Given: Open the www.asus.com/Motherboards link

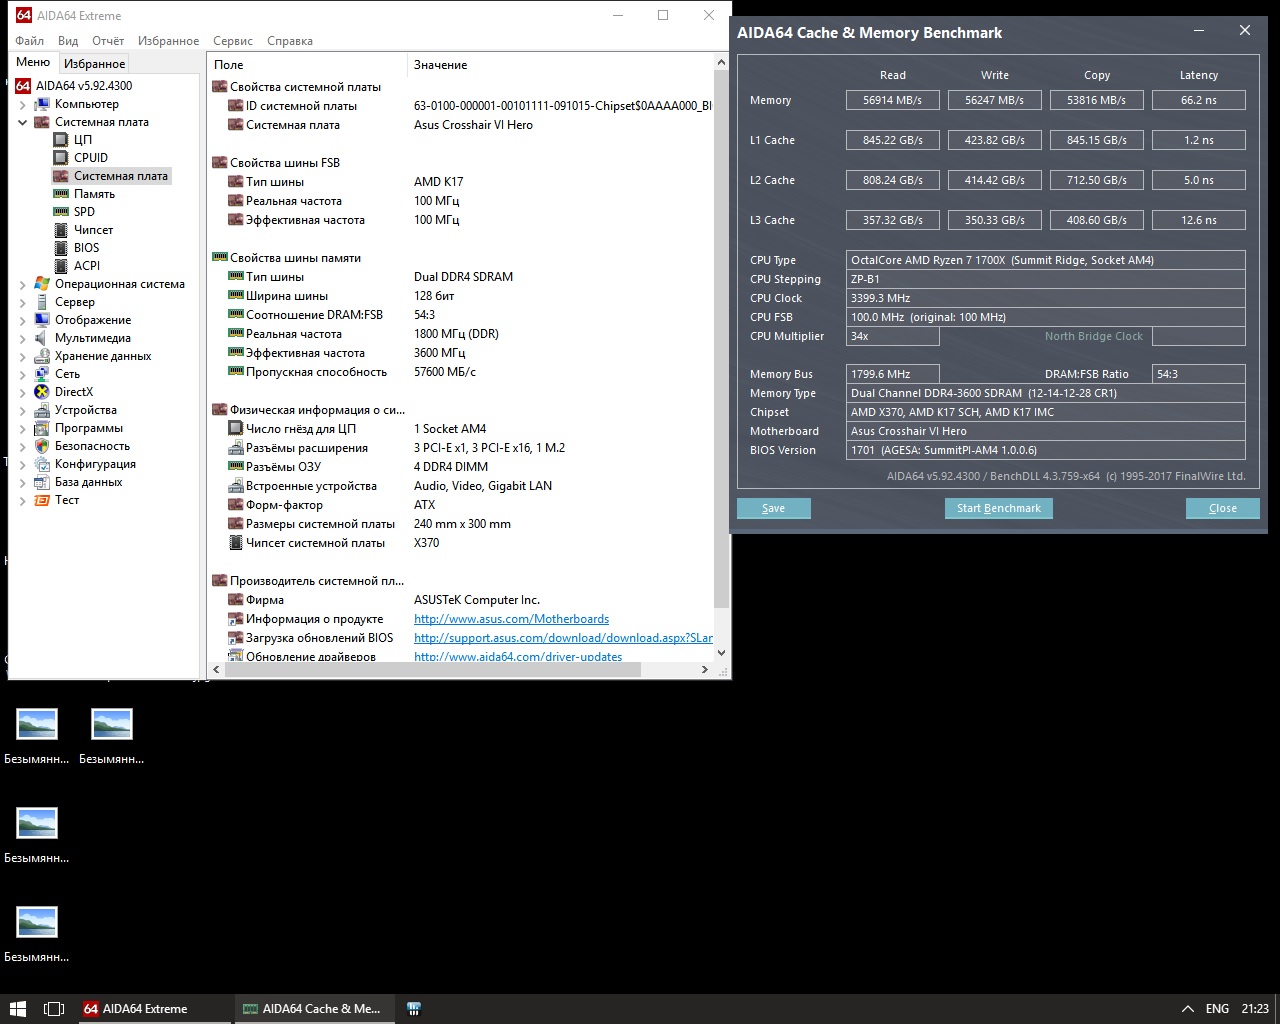Looking at the screenshot, I should (x=511, y=619).
